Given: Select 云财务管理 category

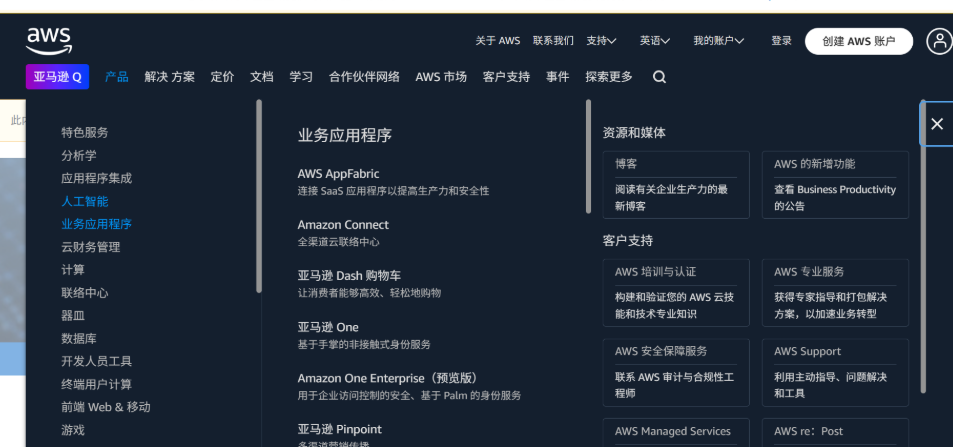Looking at the screenshot, I should point(91,247).
